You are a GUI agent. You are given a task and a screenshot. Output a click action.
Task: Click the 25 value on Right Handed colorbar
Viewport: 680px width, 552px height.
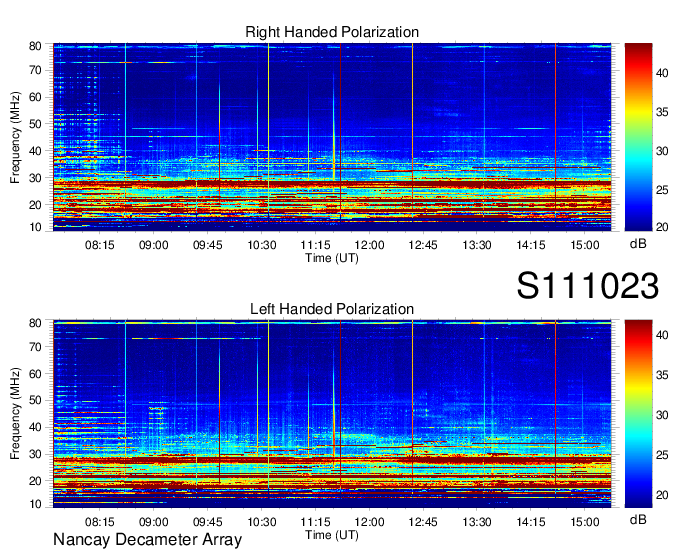(662, 190)
